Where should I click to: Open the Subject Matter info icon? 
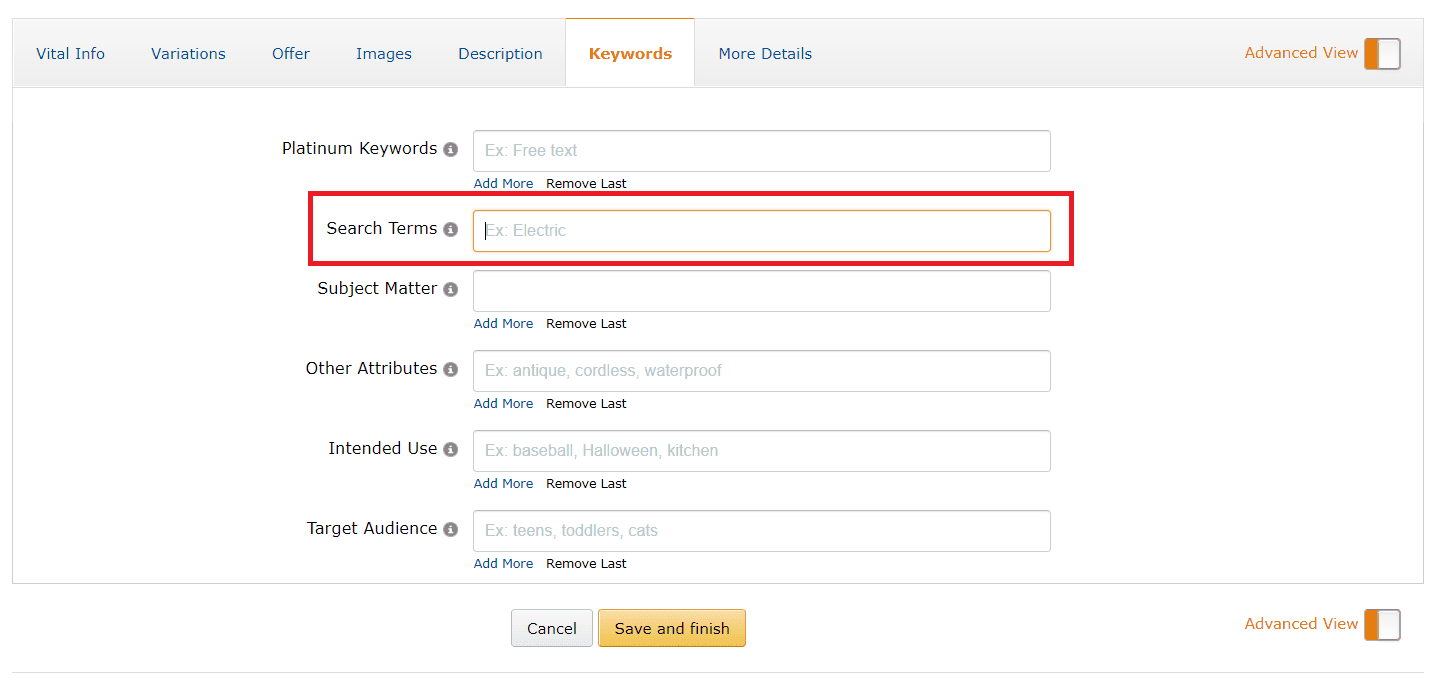451,289
